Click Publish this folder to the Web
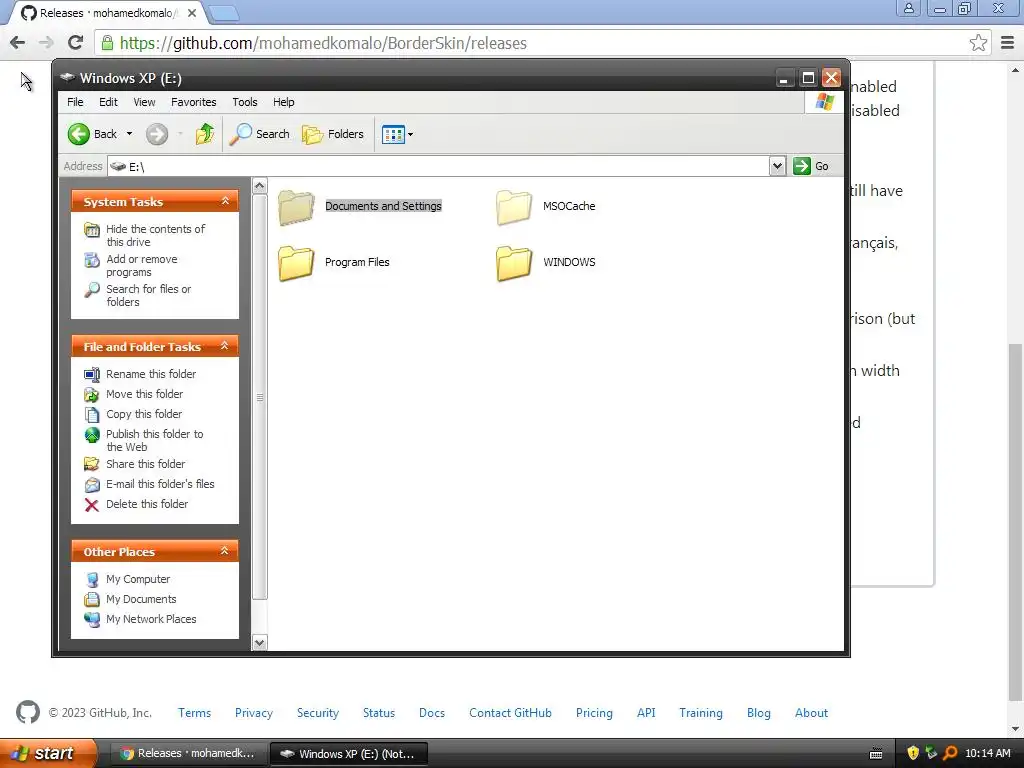This screenshot has height=768, width=1024. pyautogui.click(x=154, y=440)
